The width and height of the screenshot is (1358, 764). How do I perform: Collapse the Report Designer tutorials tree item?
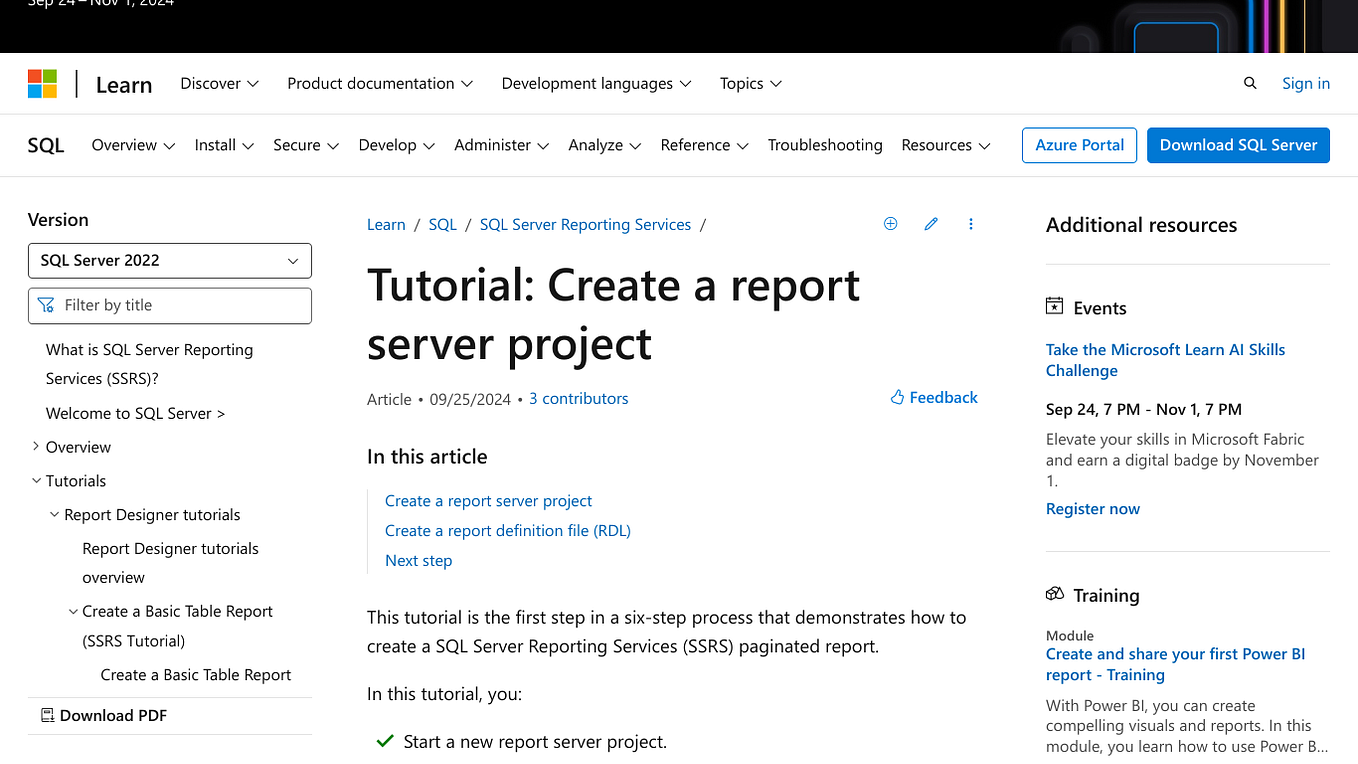pos(54,514)
